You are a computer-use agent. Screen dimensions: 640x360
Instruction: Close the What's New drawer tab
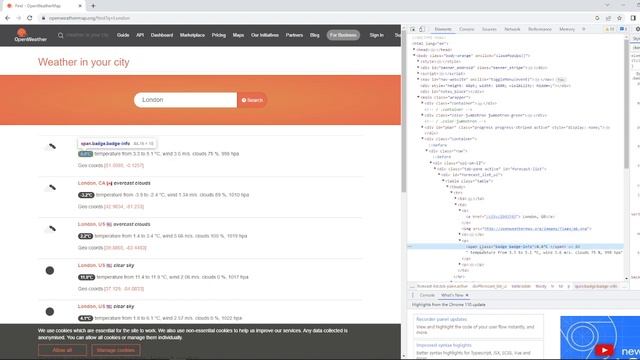click(467, 295)
